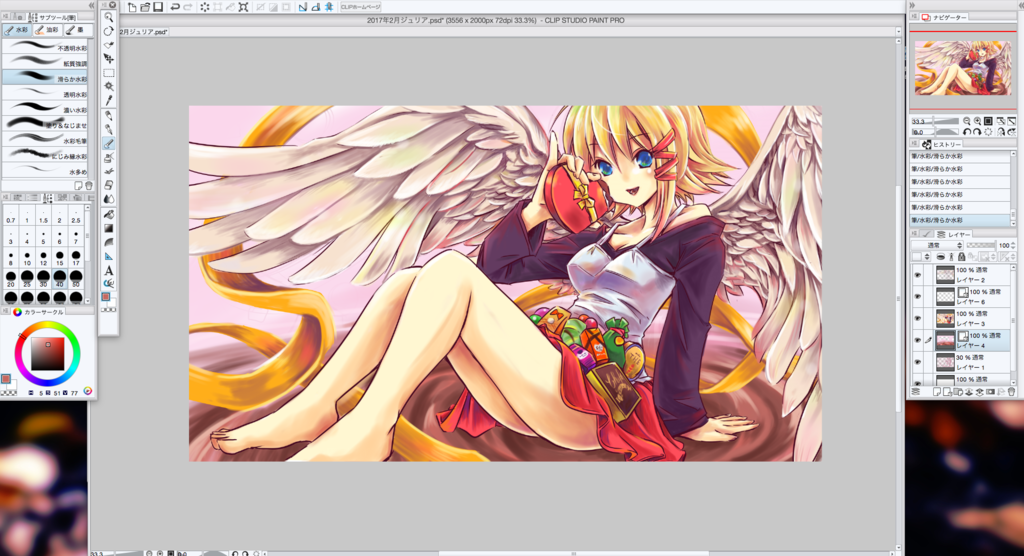Hide レイヤー 6 with its eye icon
The image size is (1024, 556).
(x=917, y=297)
